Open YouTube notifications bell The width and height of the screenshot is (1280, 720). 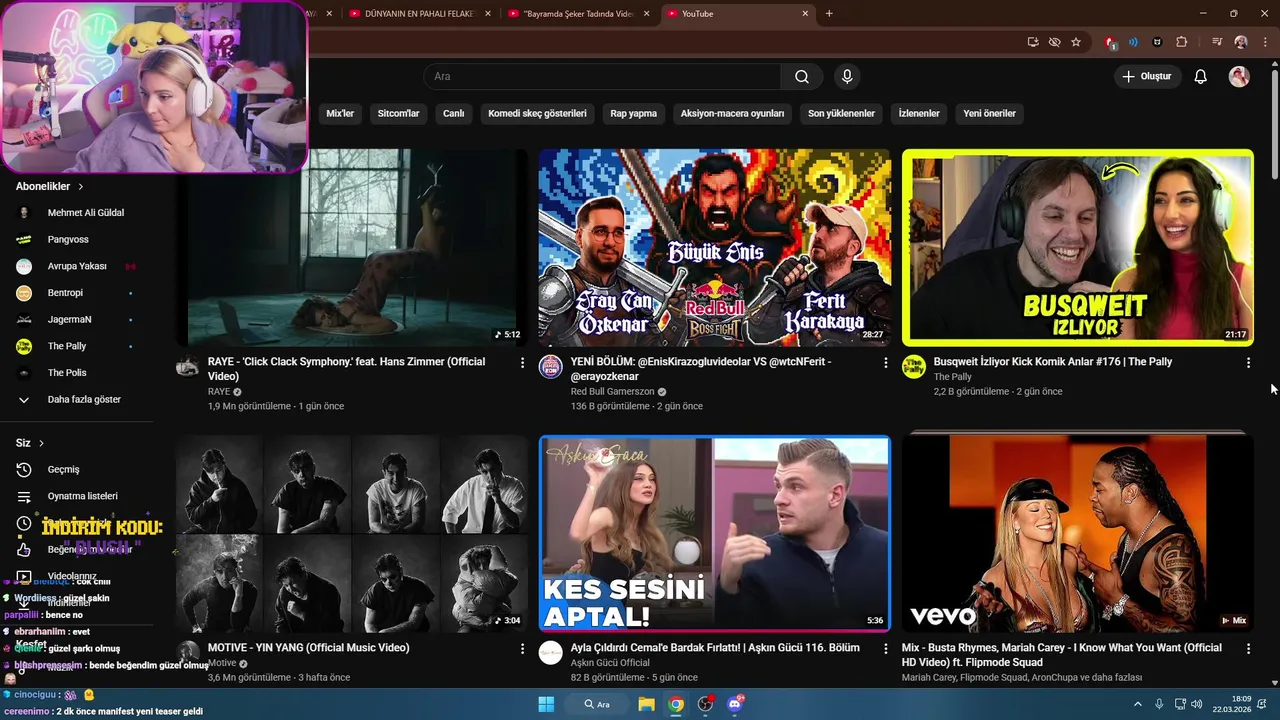(1201, 77)
